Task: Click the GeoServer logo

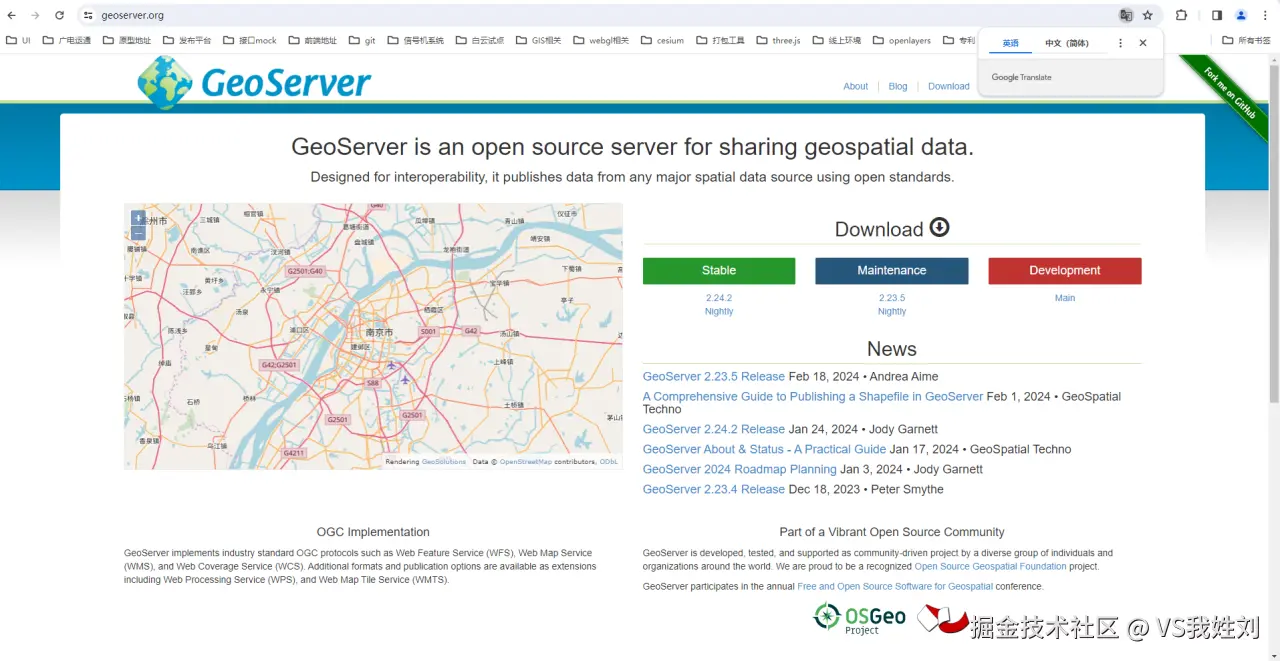Action: click(254, 82)
